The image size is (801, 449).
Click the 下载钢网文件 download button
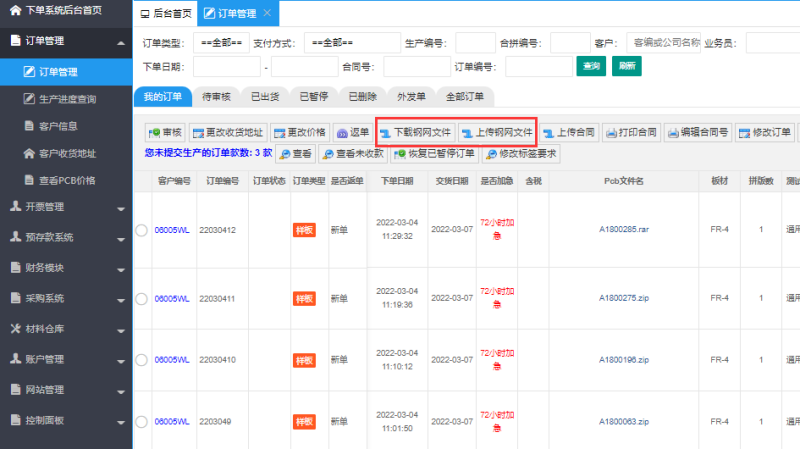pyautogui.click(x=416, y=132)
